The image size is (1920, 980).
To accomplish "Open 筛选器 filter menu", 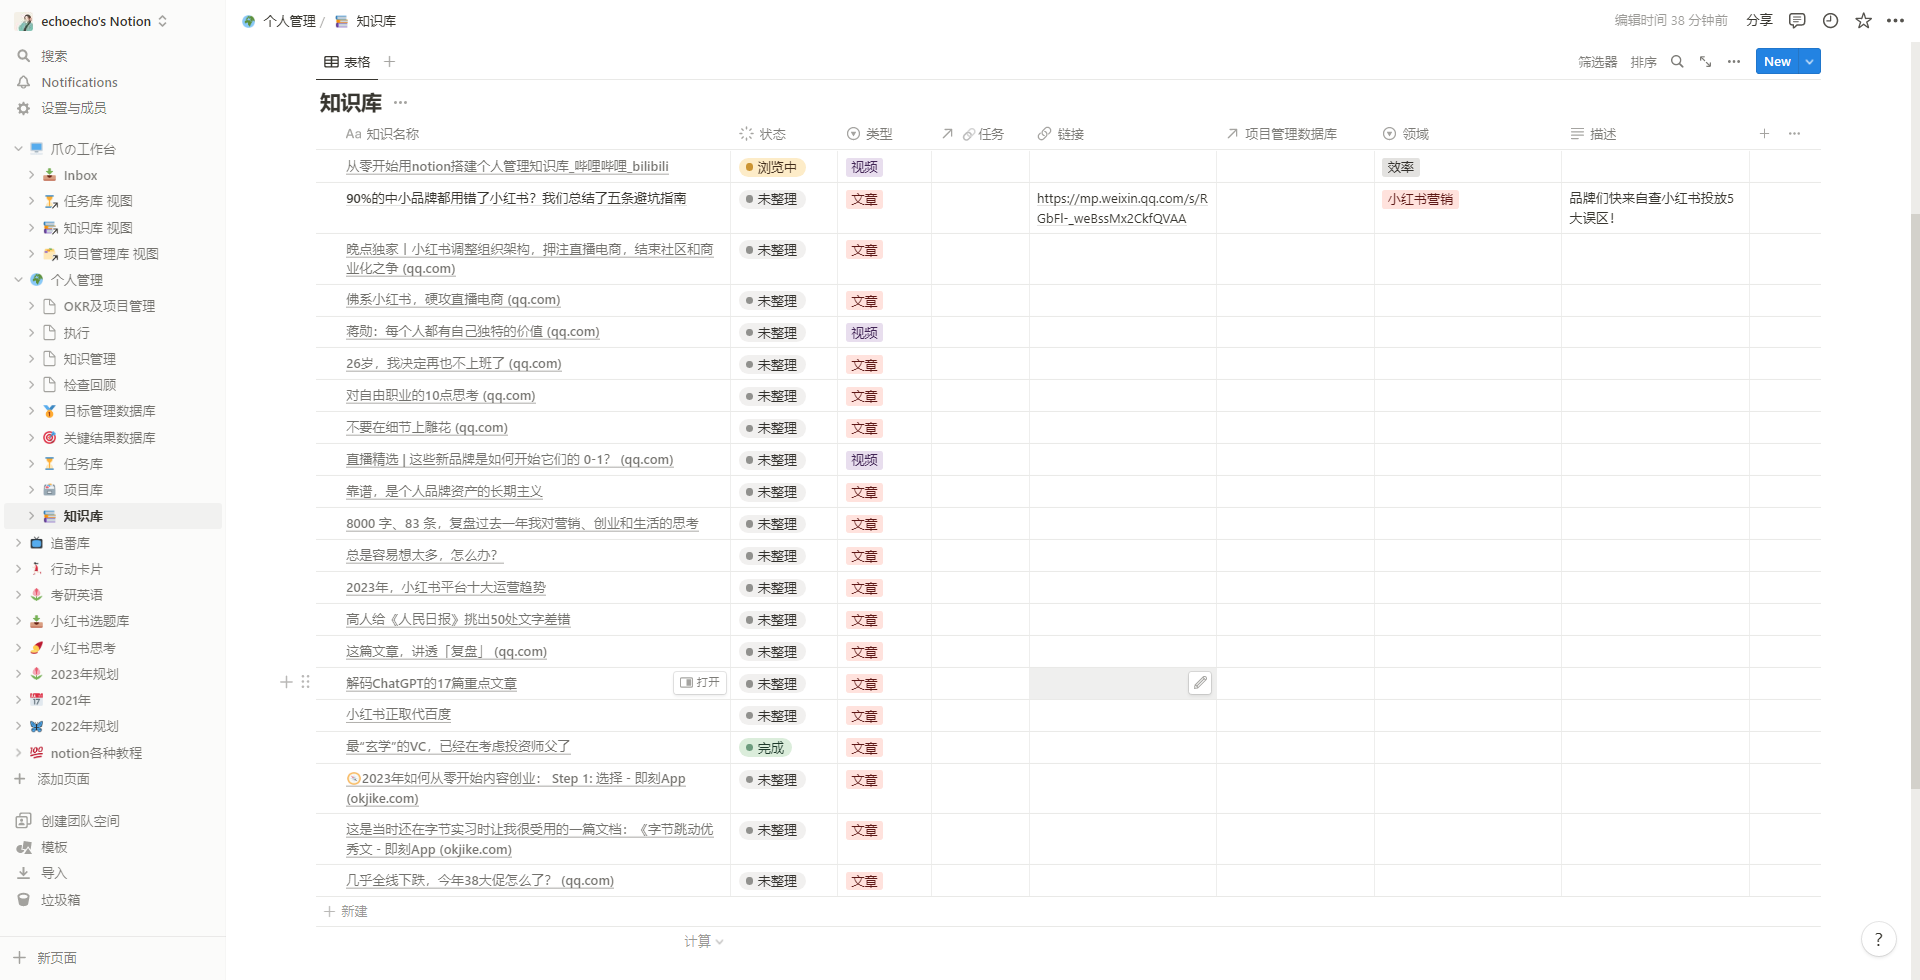I will (x=1597, y=62).
